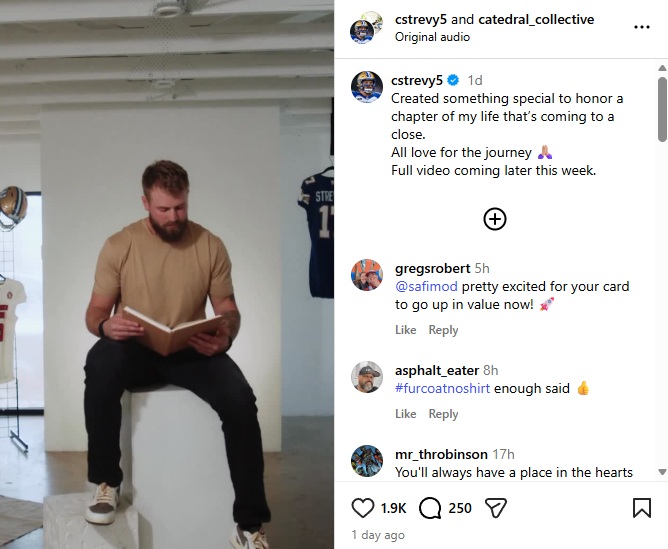The image size is (668, 549).
Task: Open the @safimod mention link
Action: coord(426,286)
